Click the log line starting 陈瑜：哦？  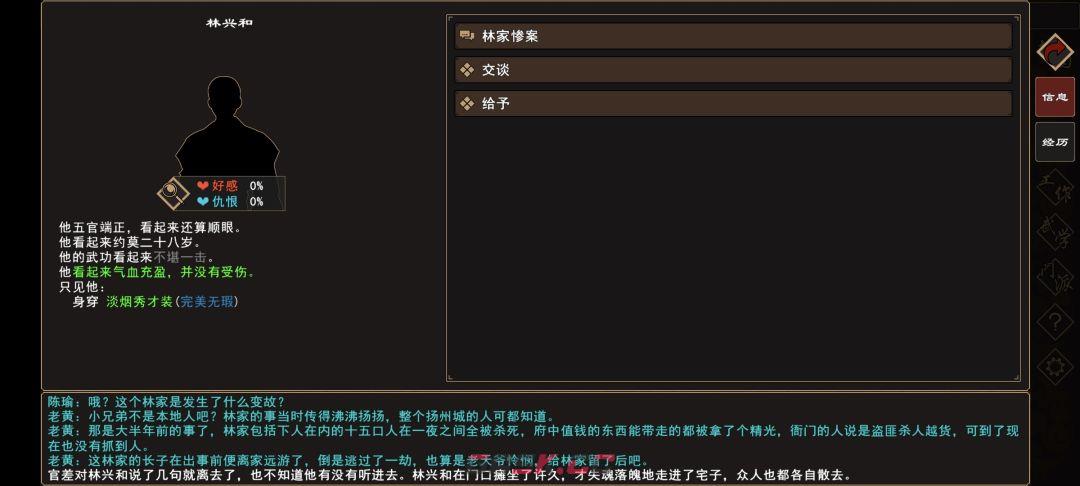[x=166, y=402]
